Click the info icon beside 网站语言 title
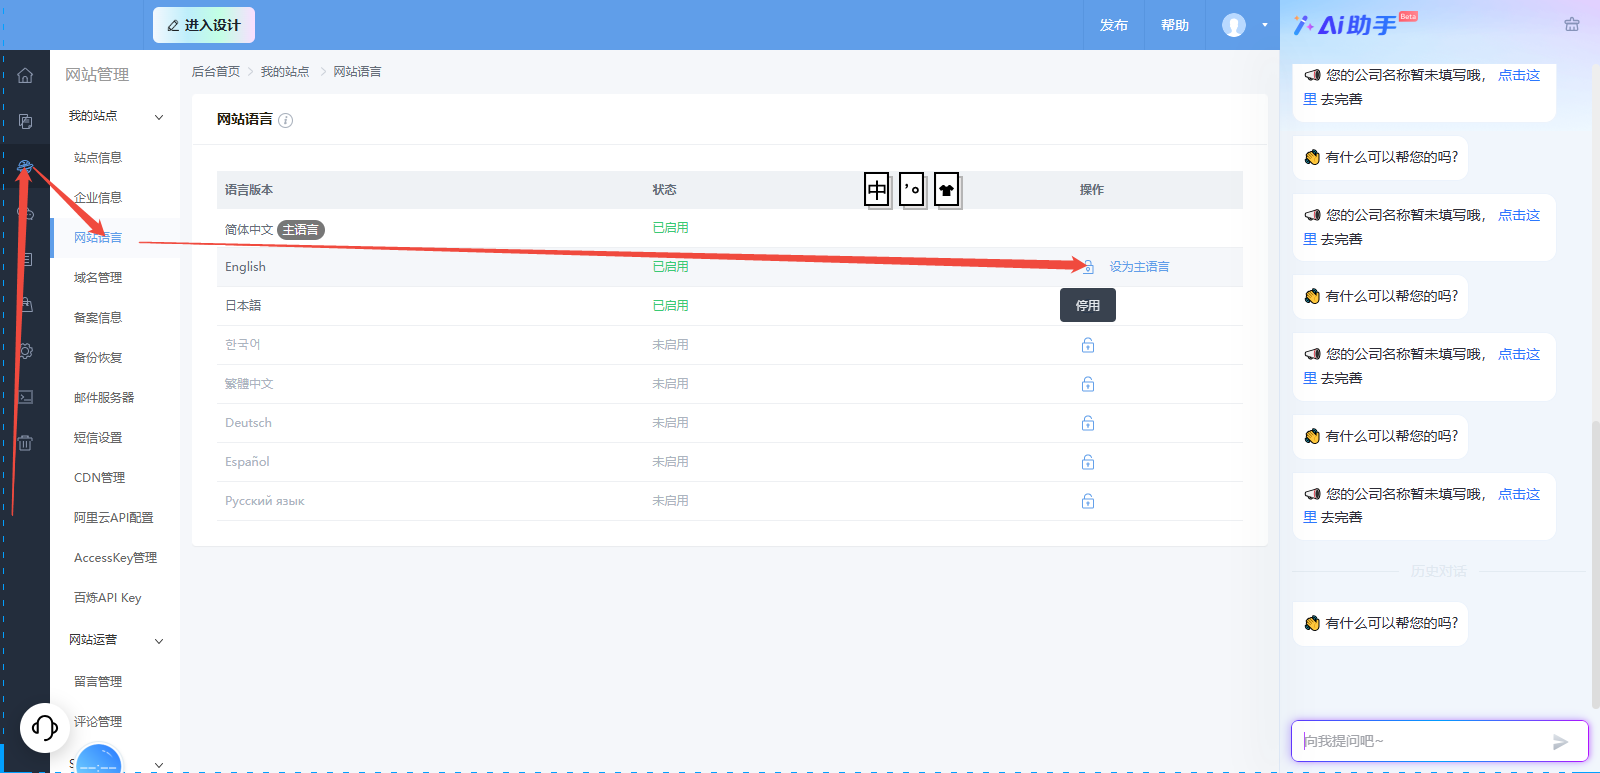1600x773 pixels. click(286, 120)
